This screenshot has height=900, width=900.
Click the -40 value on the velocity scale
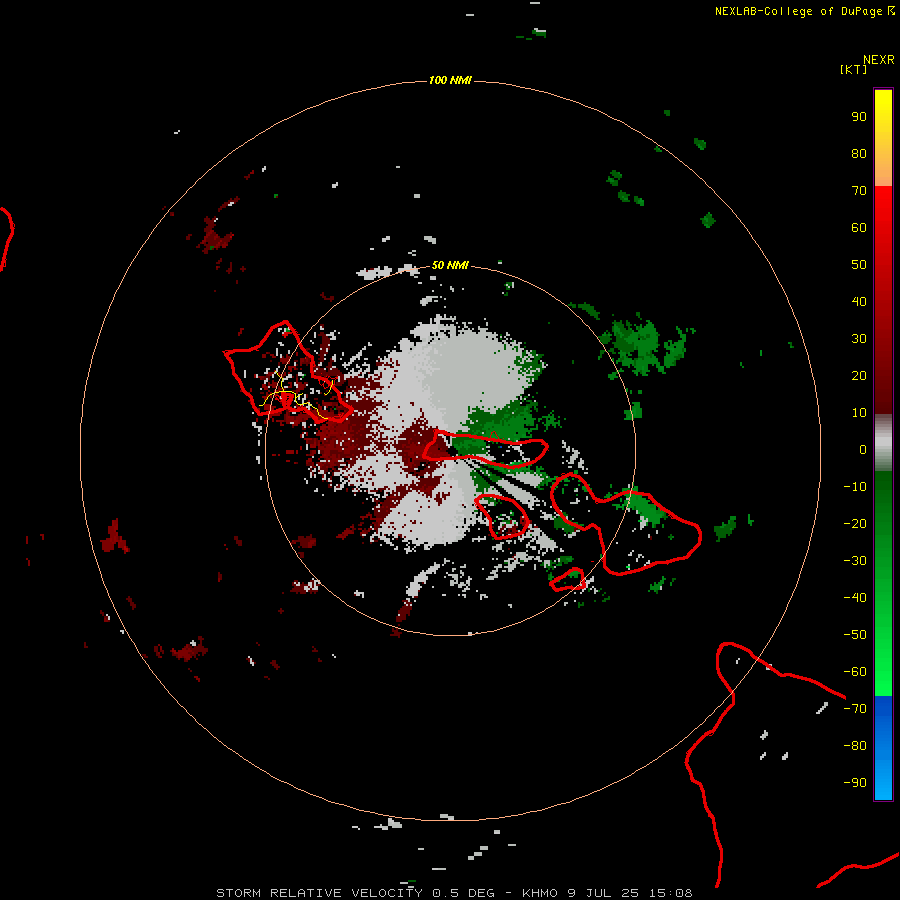click(x=855, y=598)
